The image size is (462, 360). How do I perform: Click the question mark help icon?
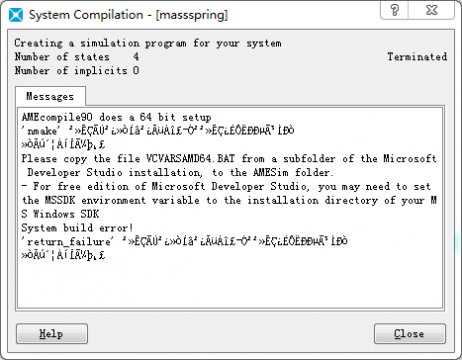tap(394, 10)
